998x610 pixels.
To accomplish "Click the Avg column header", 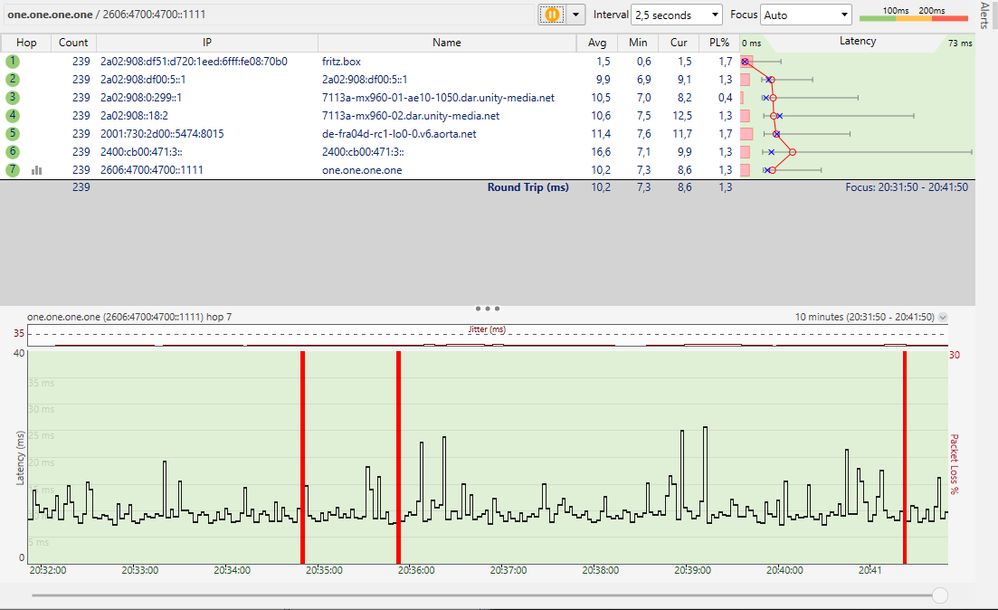I will click(597, 42).
